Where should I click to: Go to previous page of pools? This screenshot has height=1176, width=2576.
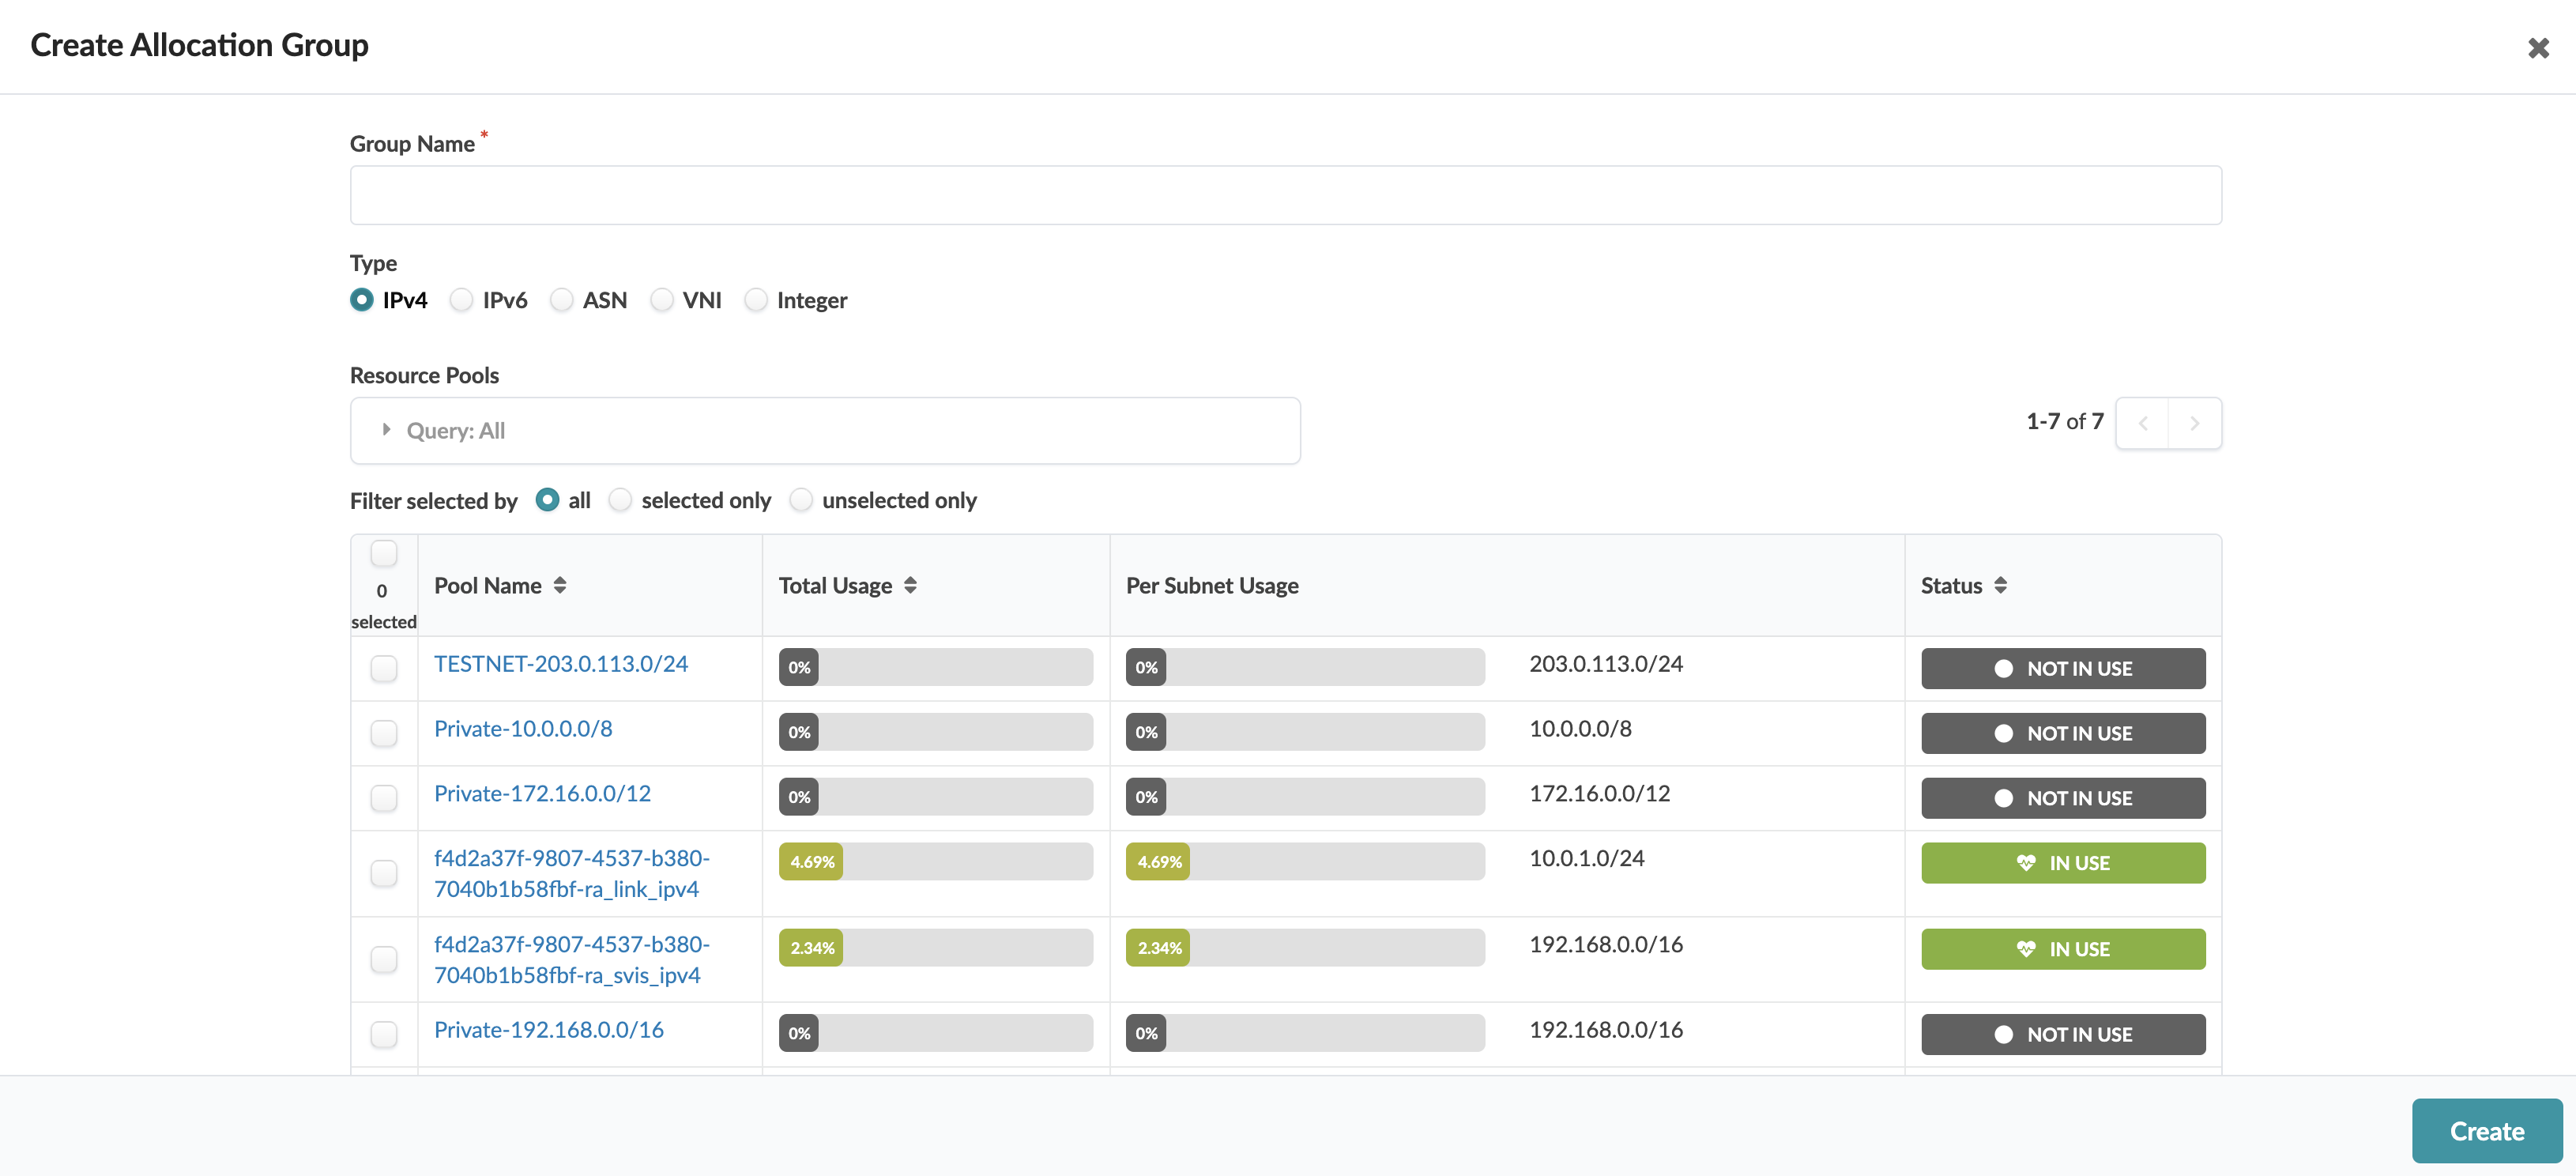2142,424
